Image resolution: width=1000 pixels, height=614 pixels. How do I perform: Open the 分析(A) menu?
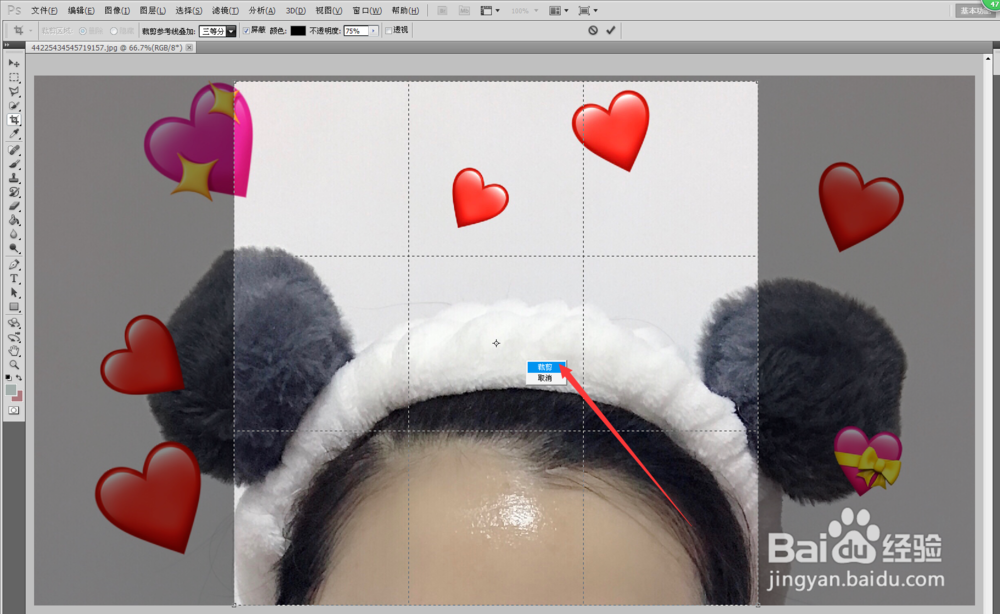[261, 11]
